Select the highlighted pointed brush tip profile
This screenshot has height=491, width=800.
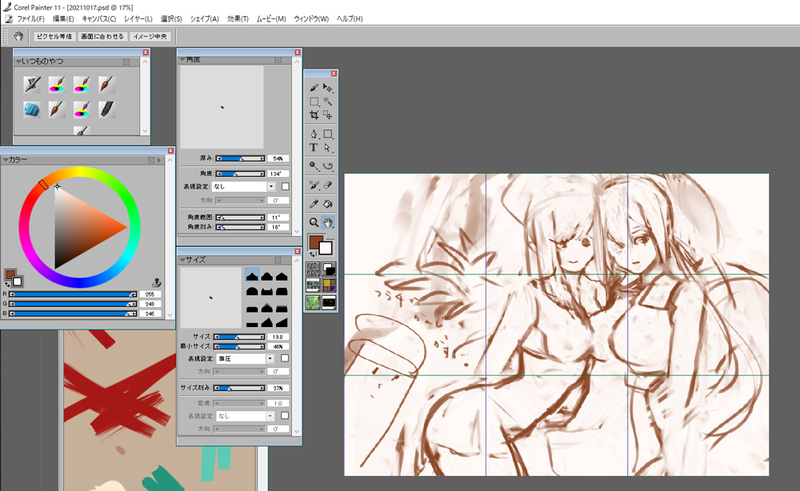[252, 276]
